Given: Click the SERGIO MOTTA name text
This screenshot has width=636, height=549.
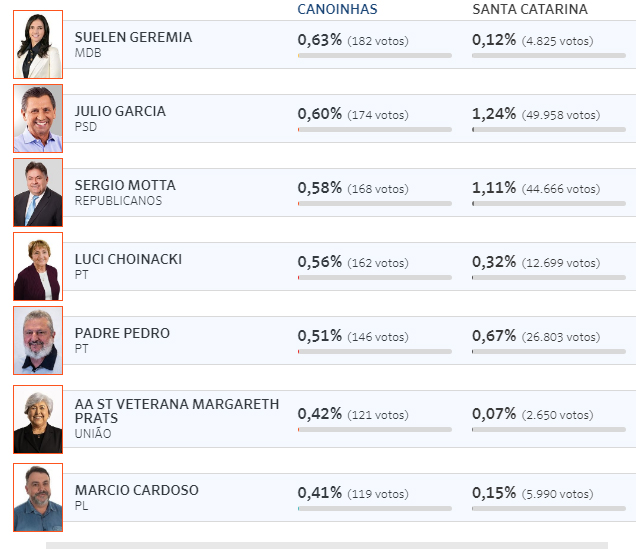Looking at the screenshot, I should 125,185.
